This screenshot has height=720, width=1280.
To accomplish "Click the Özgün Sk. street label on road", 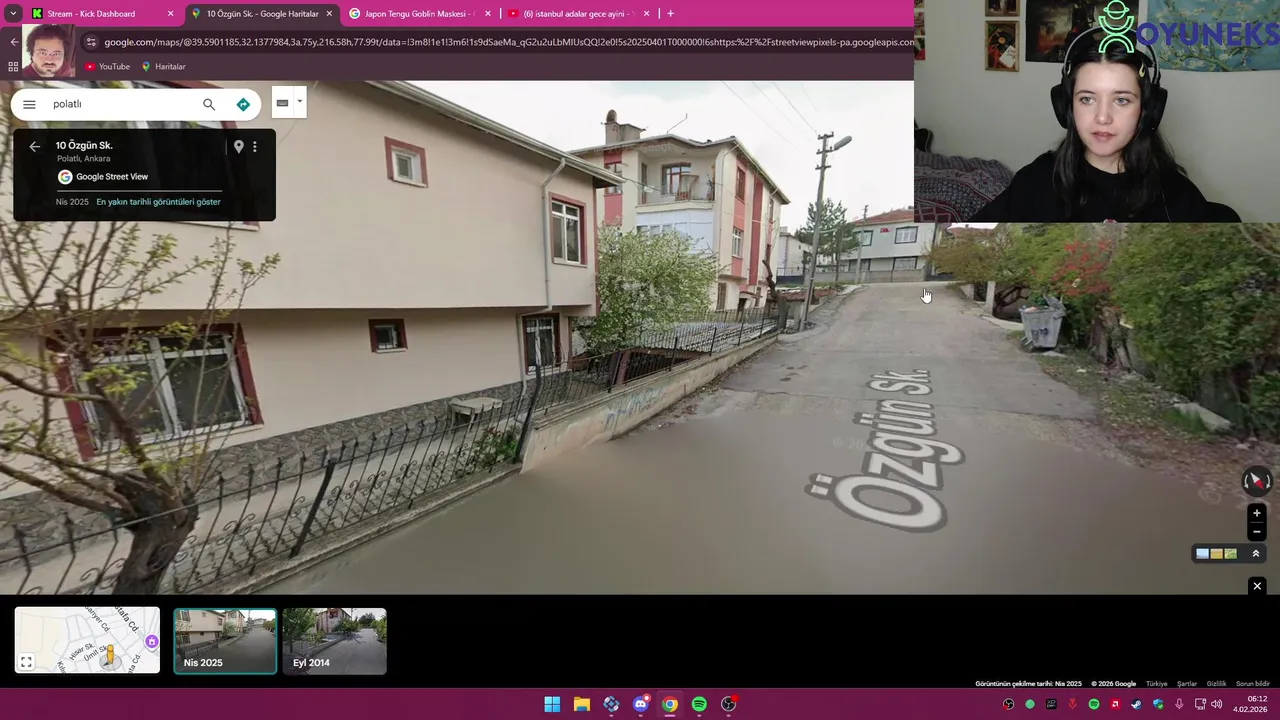I will (x=885, y=450).
